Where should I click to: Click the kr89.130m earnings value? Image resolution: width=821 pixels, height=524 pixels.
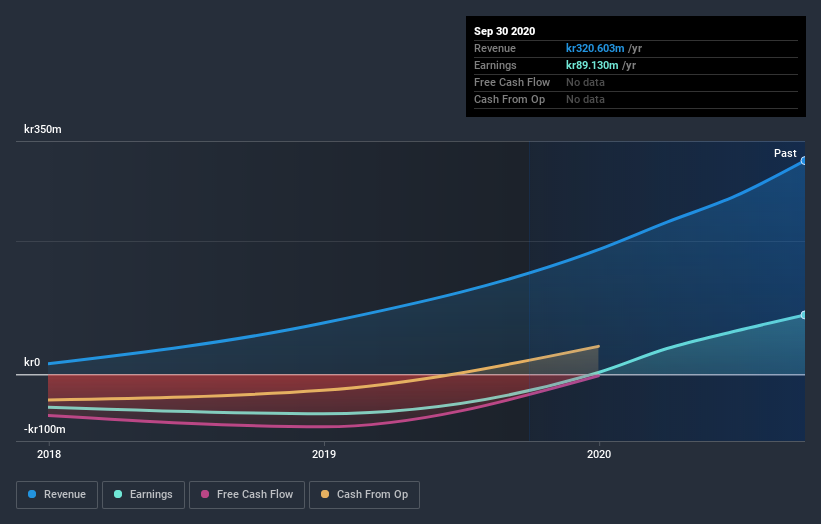[x=592, y=65]
